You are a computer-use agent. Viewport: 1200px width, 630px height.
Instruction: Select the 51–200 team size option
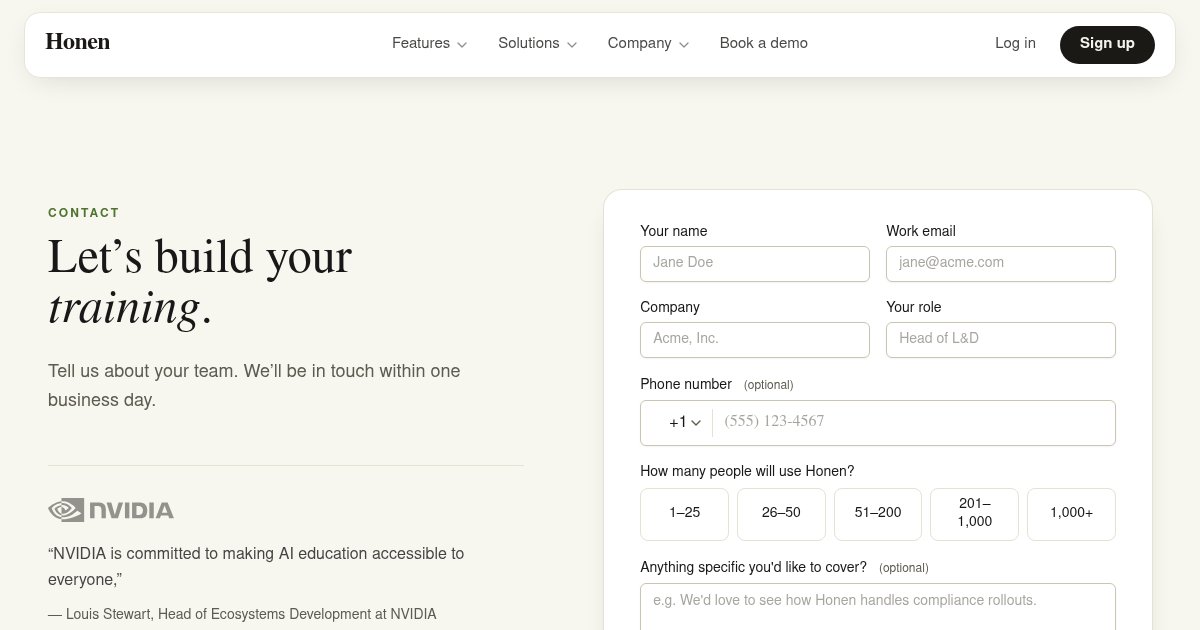pyautogui.click(x=878, y=514)
